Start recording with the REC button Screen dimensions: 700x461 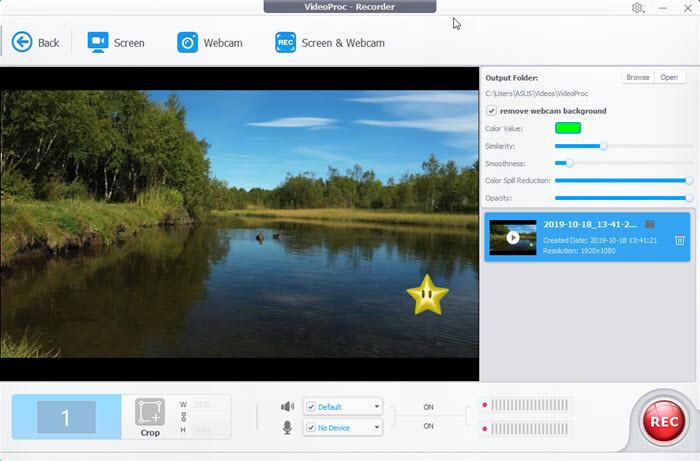click(663, 421)
